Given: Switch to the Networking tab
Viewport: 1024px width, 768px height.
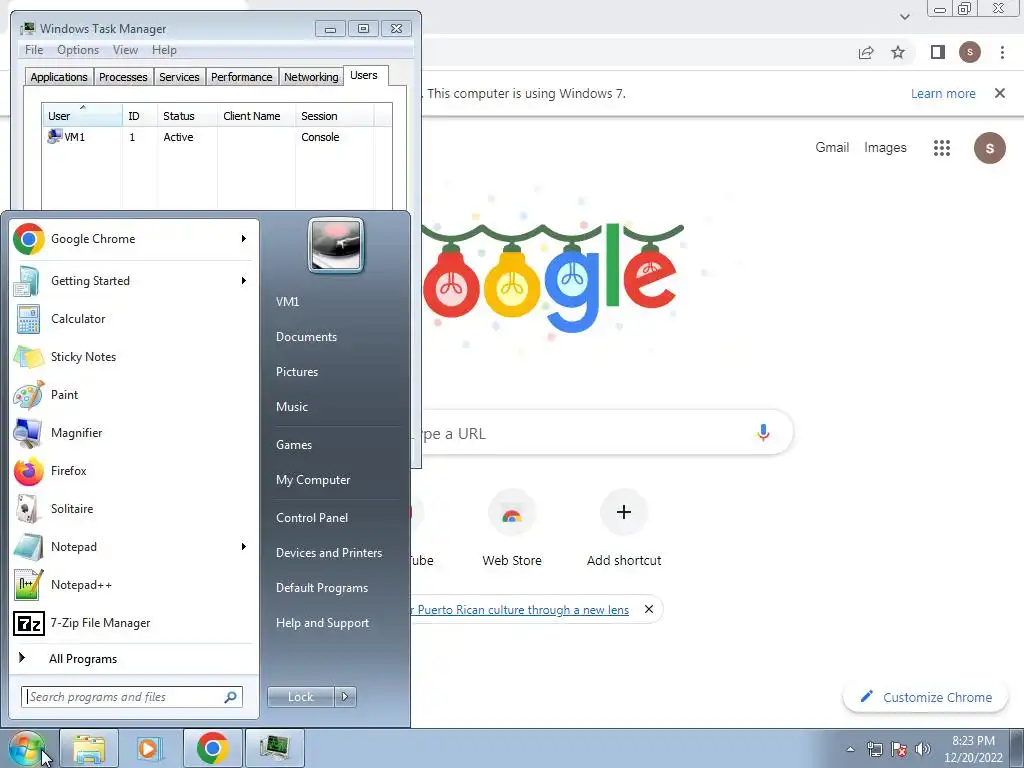Looking at the screenshot, I should [x=311, y=77].
